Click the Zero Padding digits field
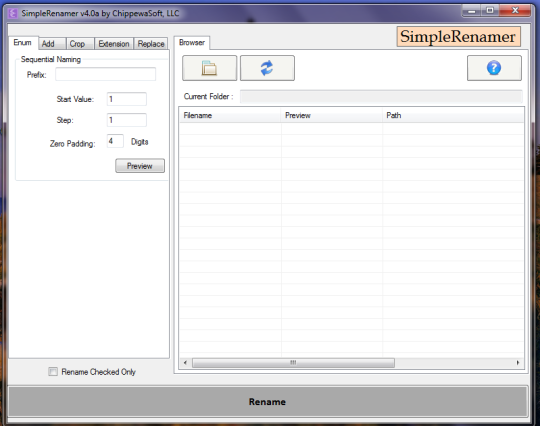Image resolution: width=540 pixels, height=426 pixels. (x=115, y=141)
